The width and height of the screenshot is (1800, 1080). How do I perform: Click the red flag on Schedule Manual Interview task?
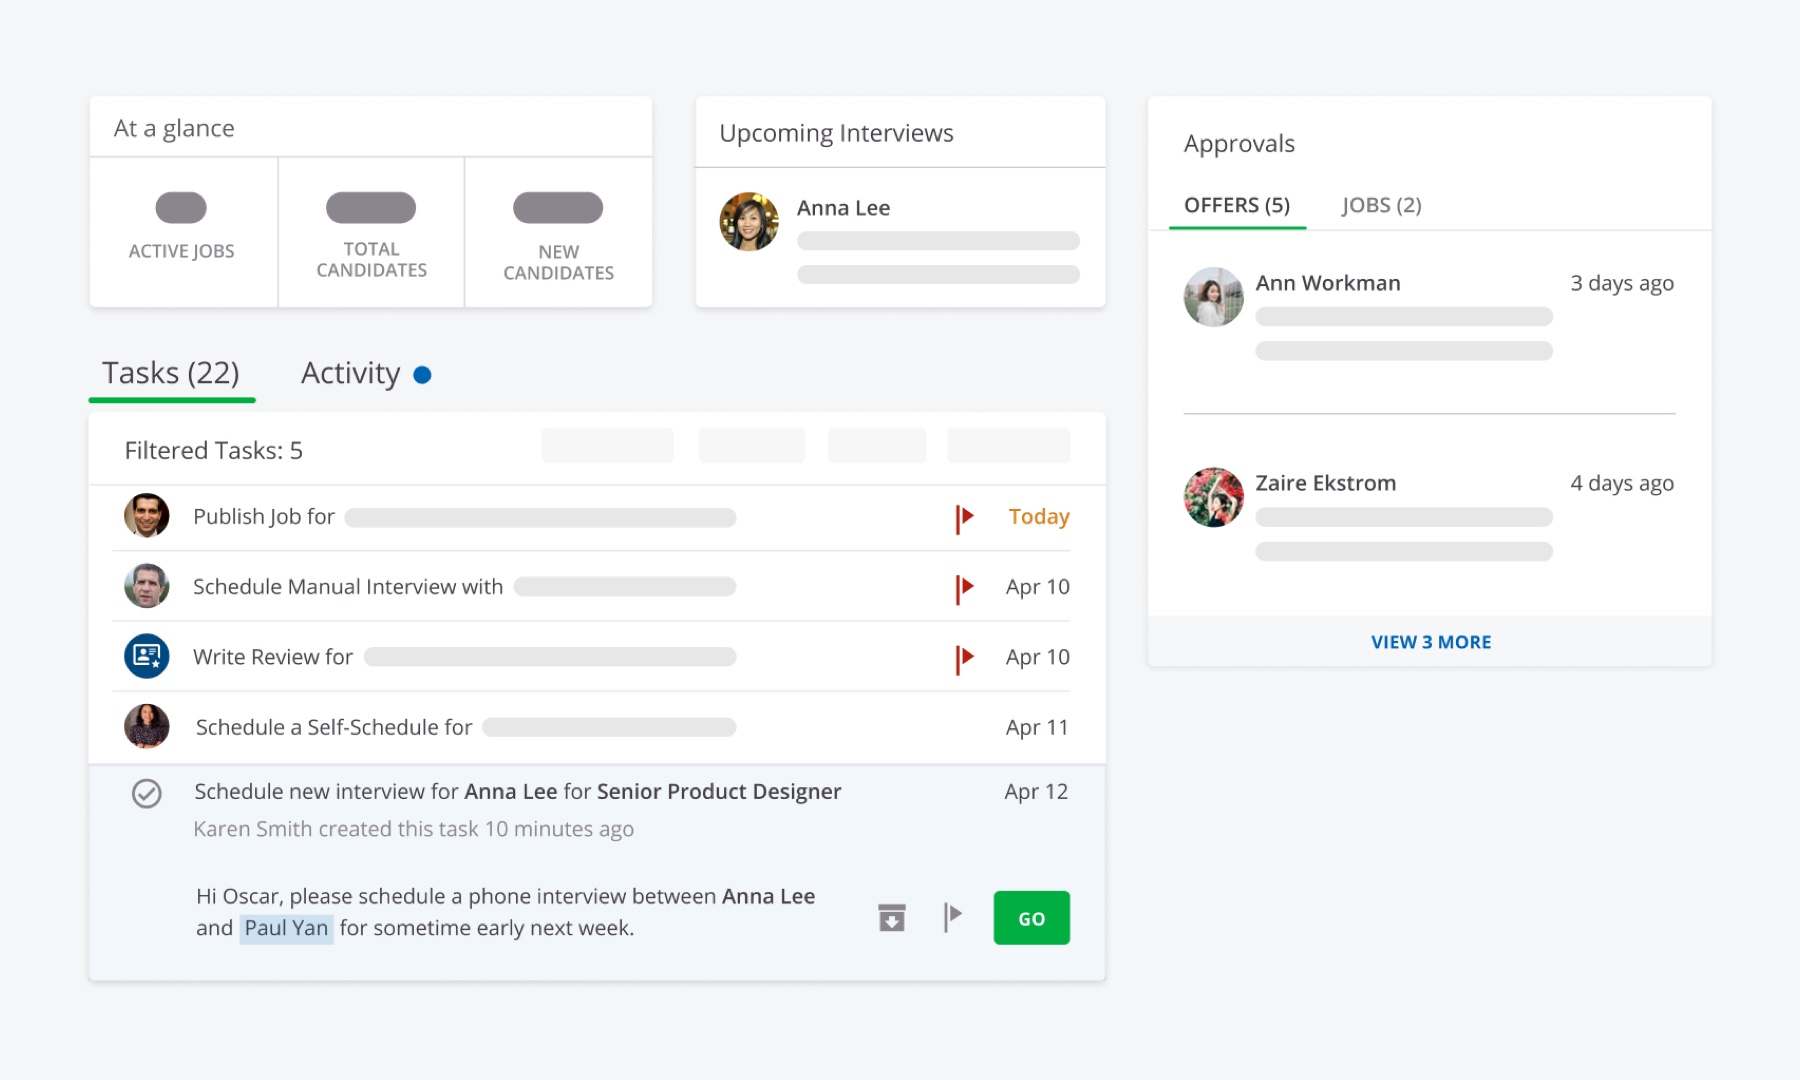[x=964, y=588]
